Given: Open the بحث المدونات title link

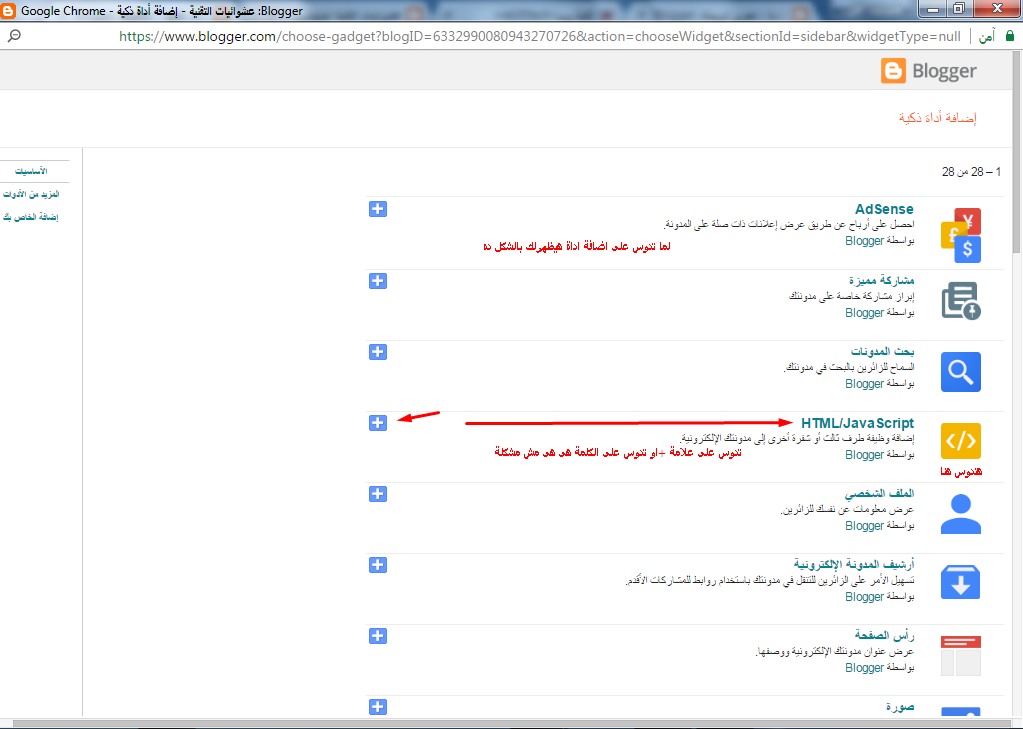Looking at the screenshot, I should pos(882,351).
